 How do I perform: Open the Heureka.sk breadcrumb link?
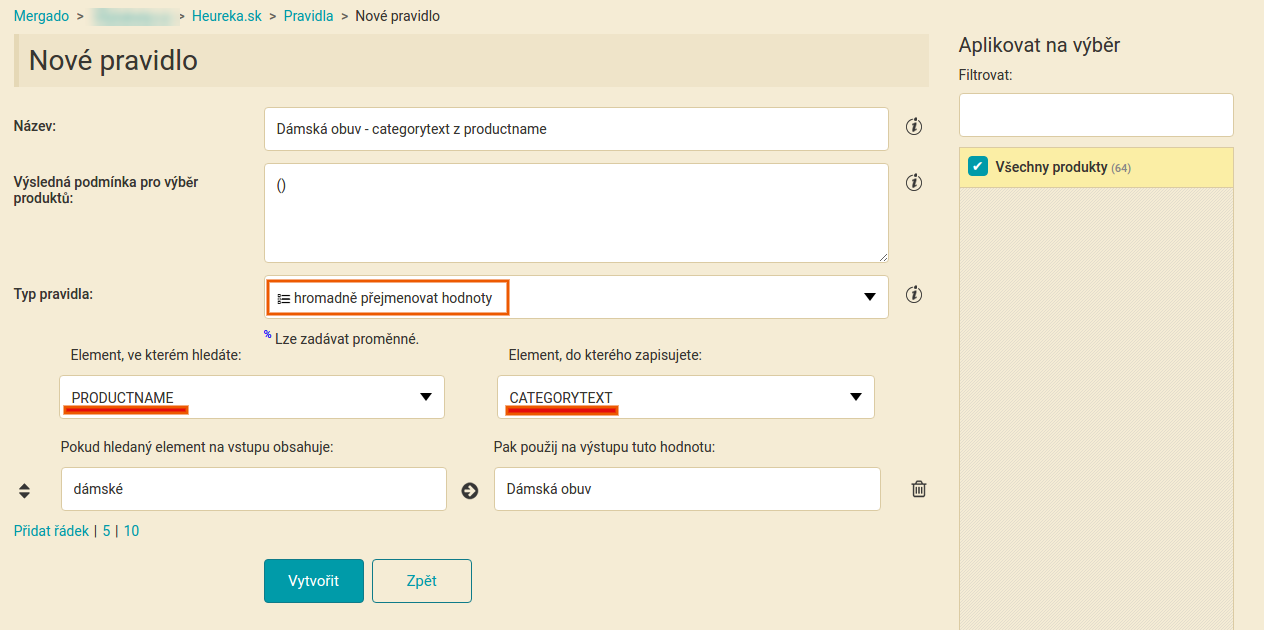coord(227,16)
